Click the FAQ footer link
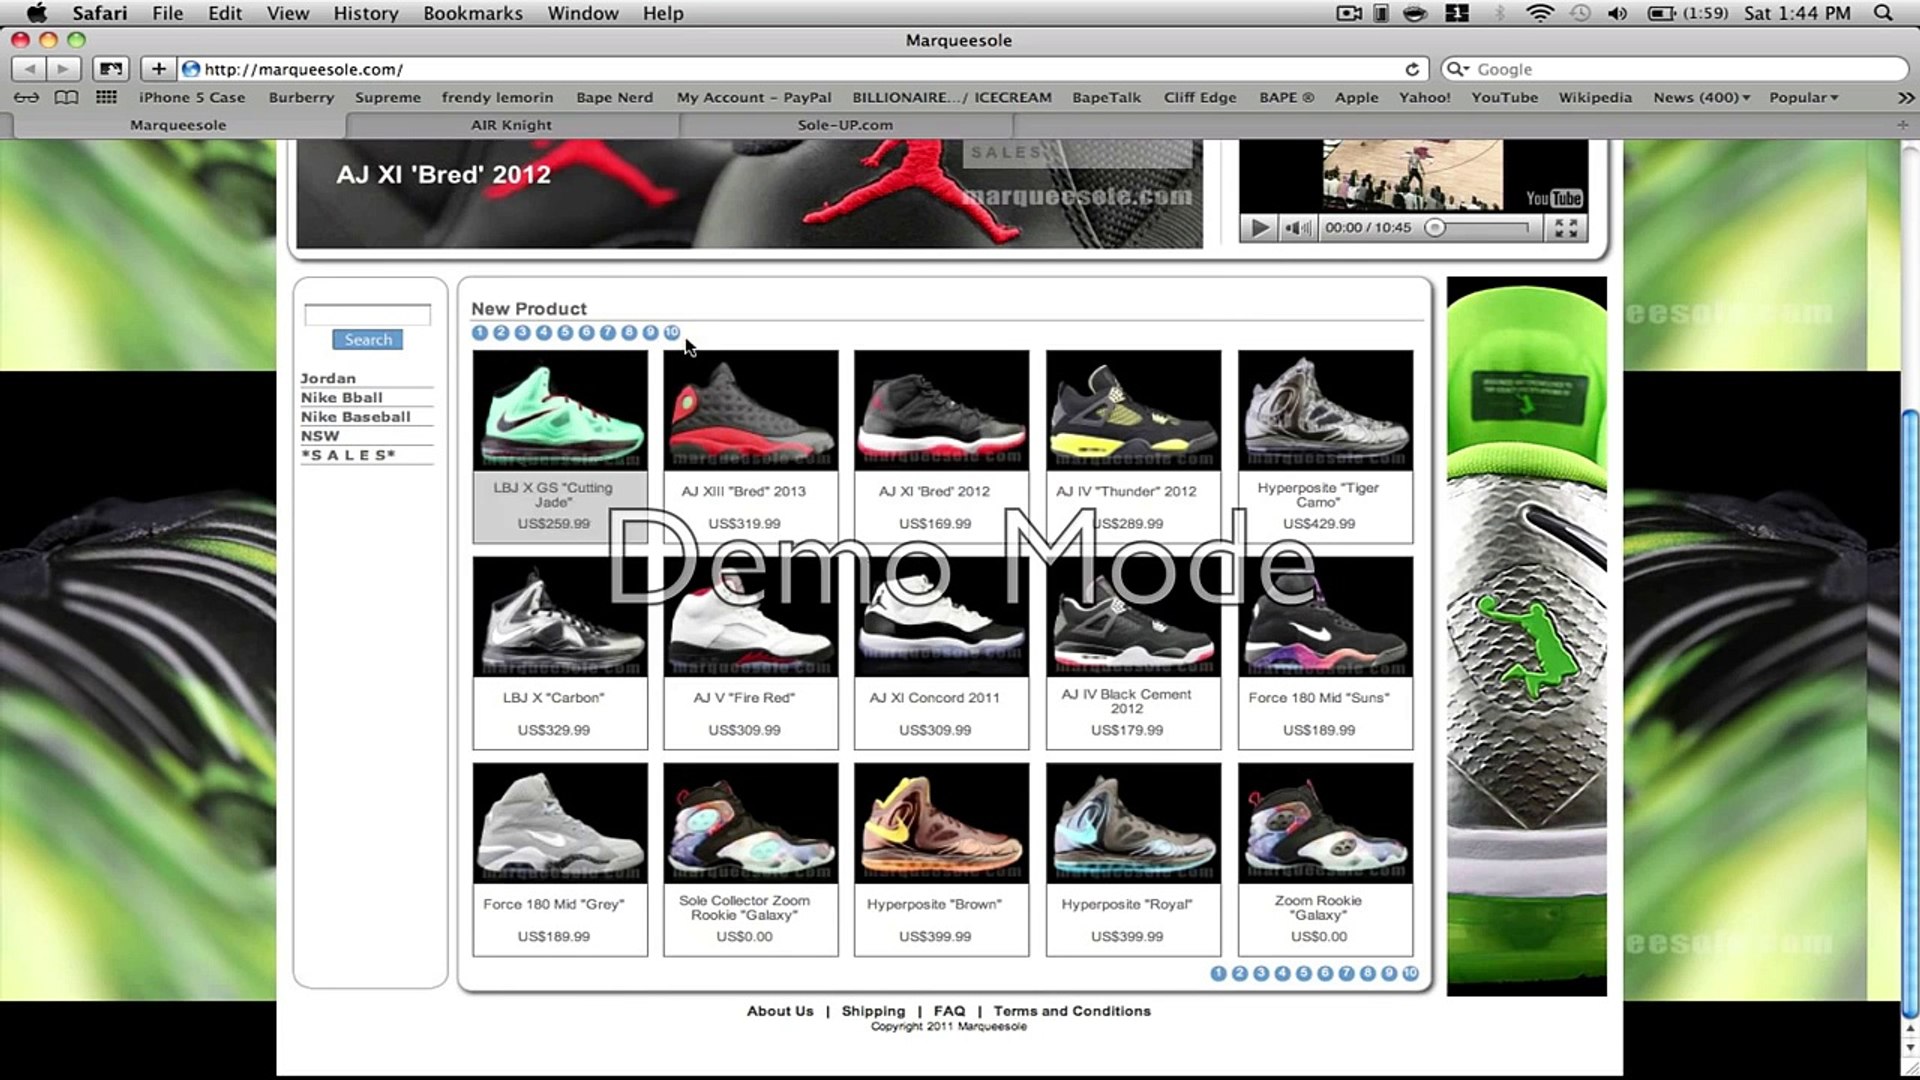 click(949, 1011)
